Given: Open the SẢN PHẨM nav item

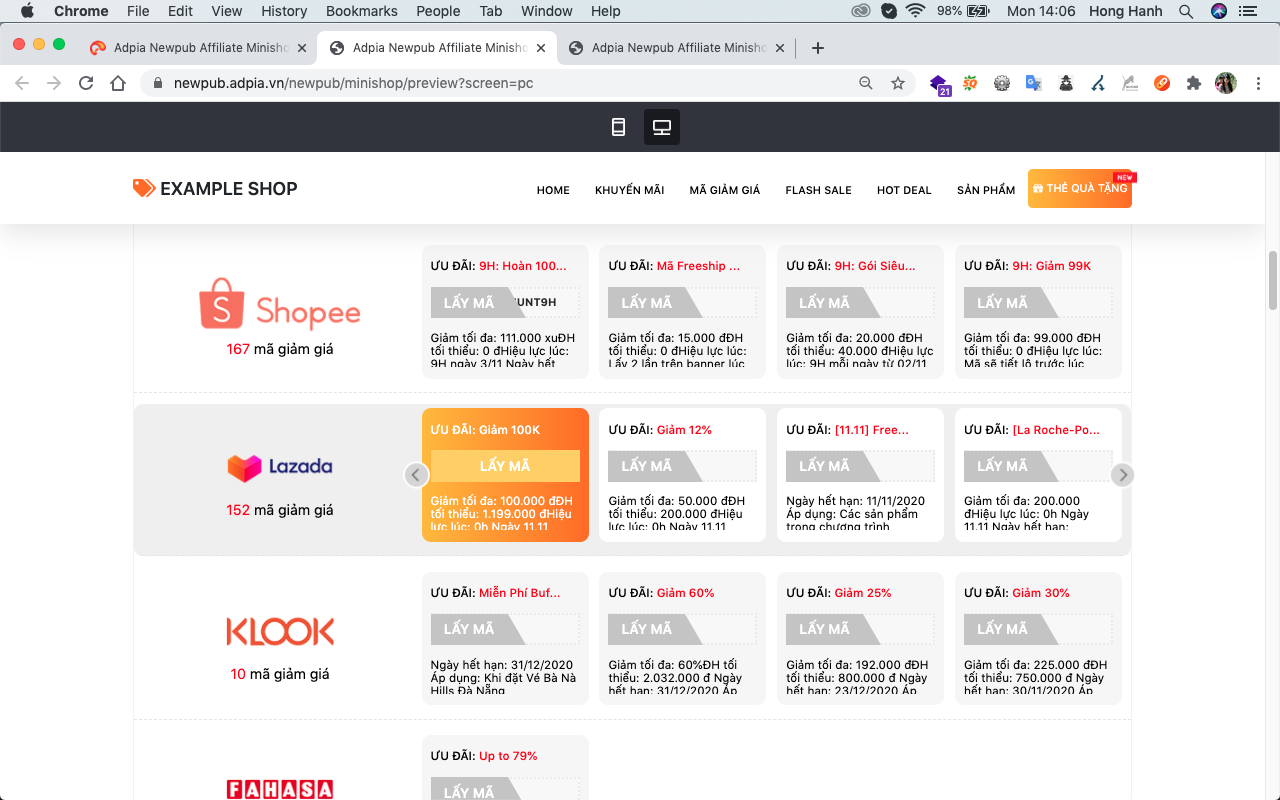Looking at the screenshot, I should 986,190.
